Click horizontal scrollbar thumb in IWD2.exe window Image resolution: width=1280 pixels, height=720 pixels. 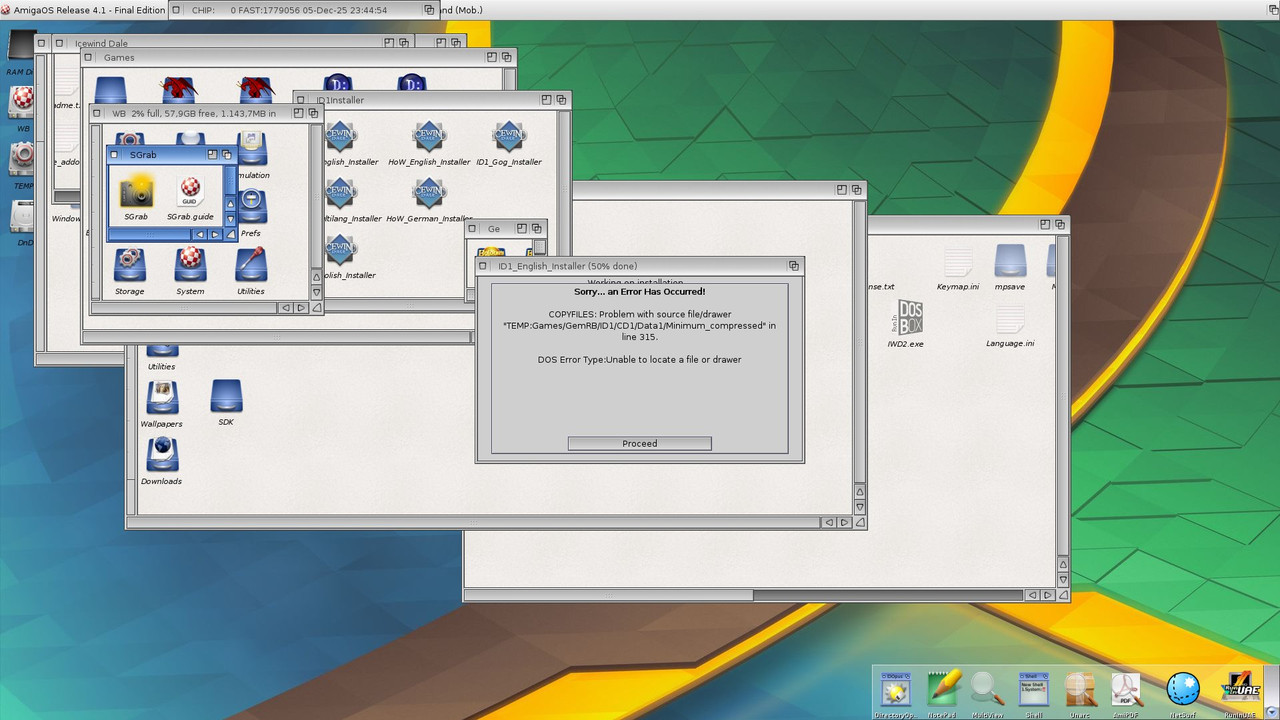611,595
